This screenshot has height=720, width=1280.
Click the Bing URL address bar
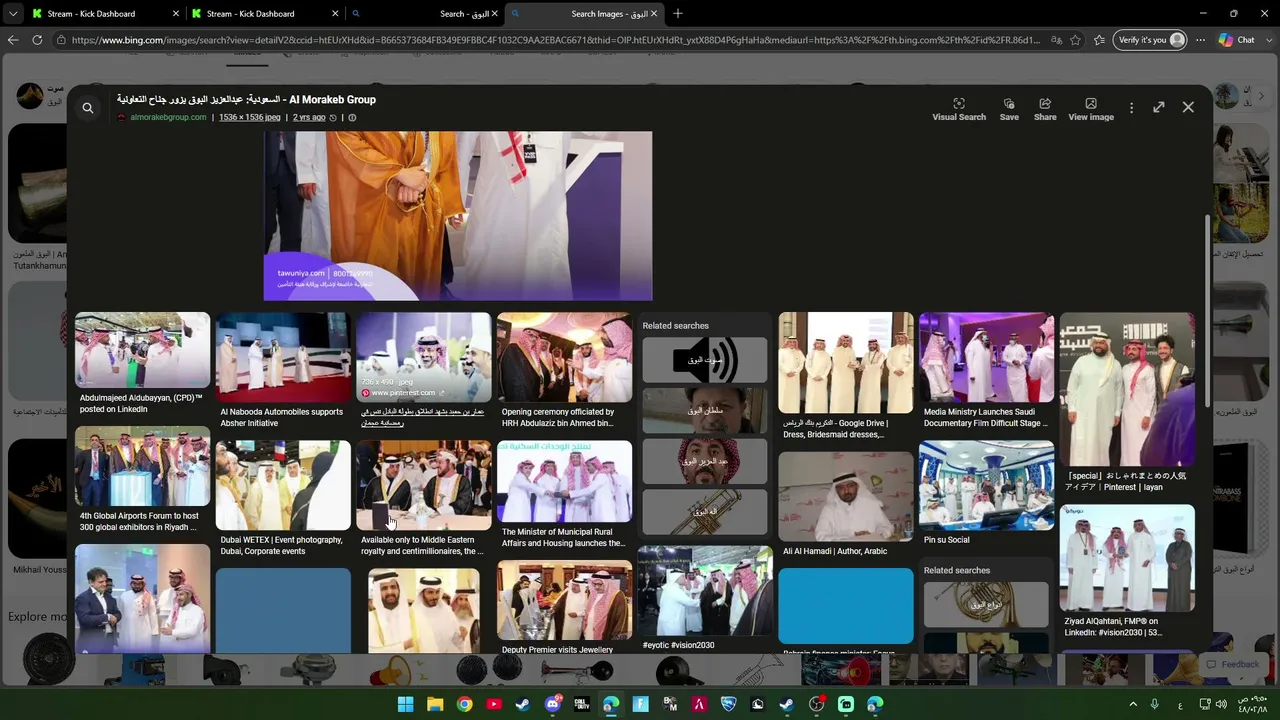point(555,40)
